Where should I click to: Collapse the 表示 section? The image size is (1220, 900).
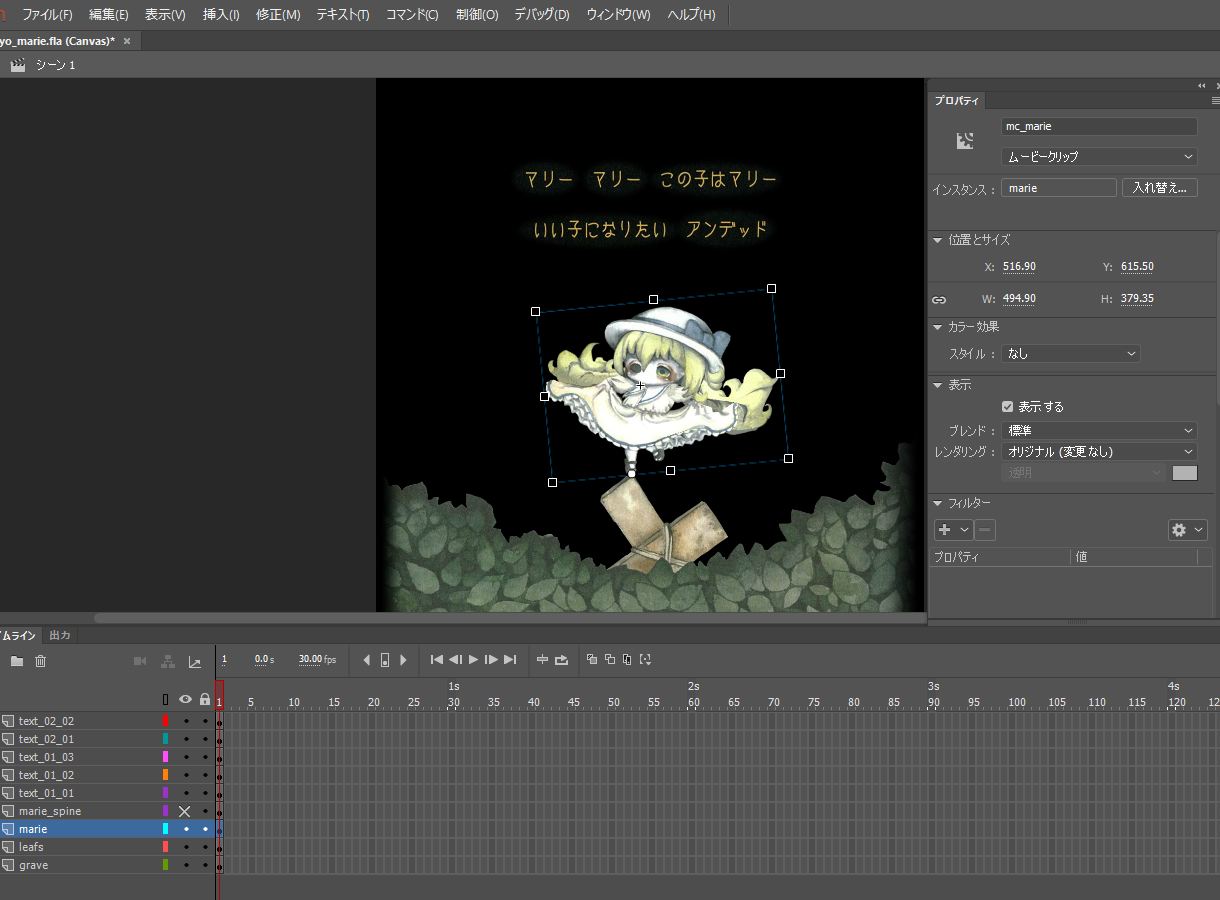[x=938, y=385]
